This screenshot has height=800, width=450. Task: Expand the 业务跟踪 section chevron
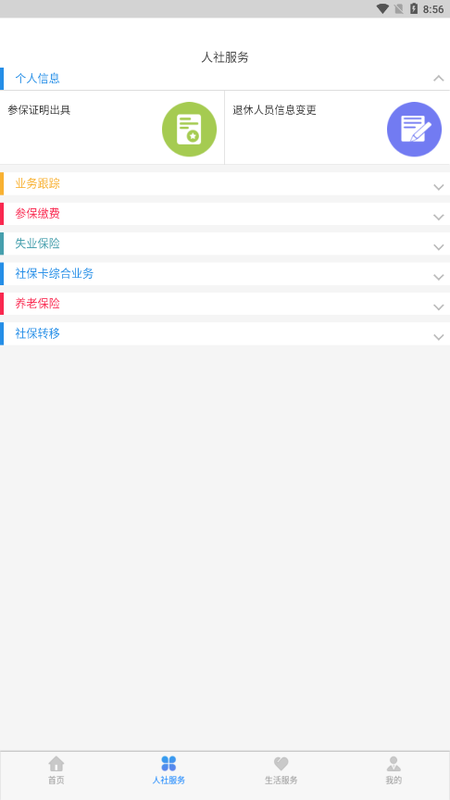pos(438,187)
